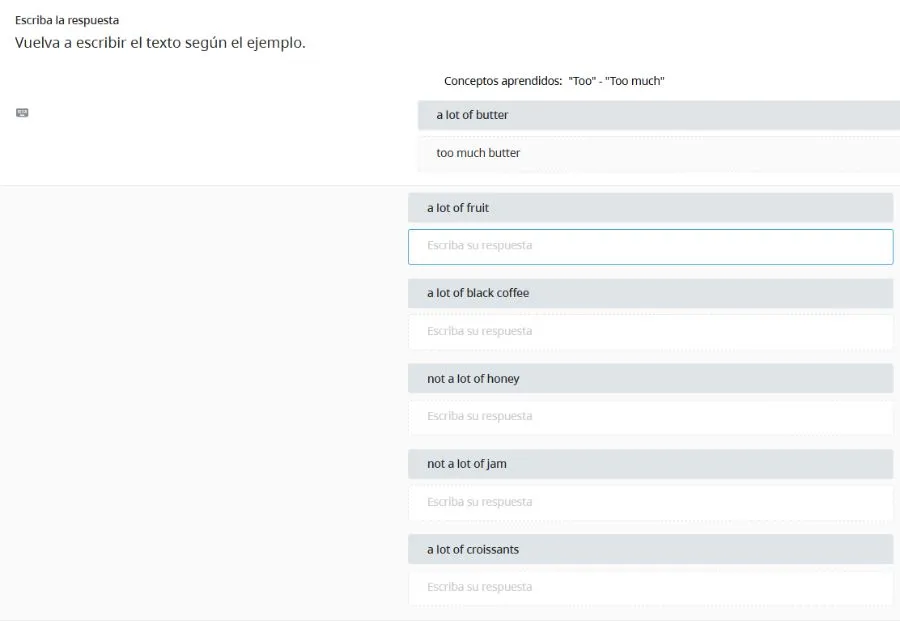The image size is (900, 621).
Task: Click the keyboard icon on the left
Action: coord(22,113)
